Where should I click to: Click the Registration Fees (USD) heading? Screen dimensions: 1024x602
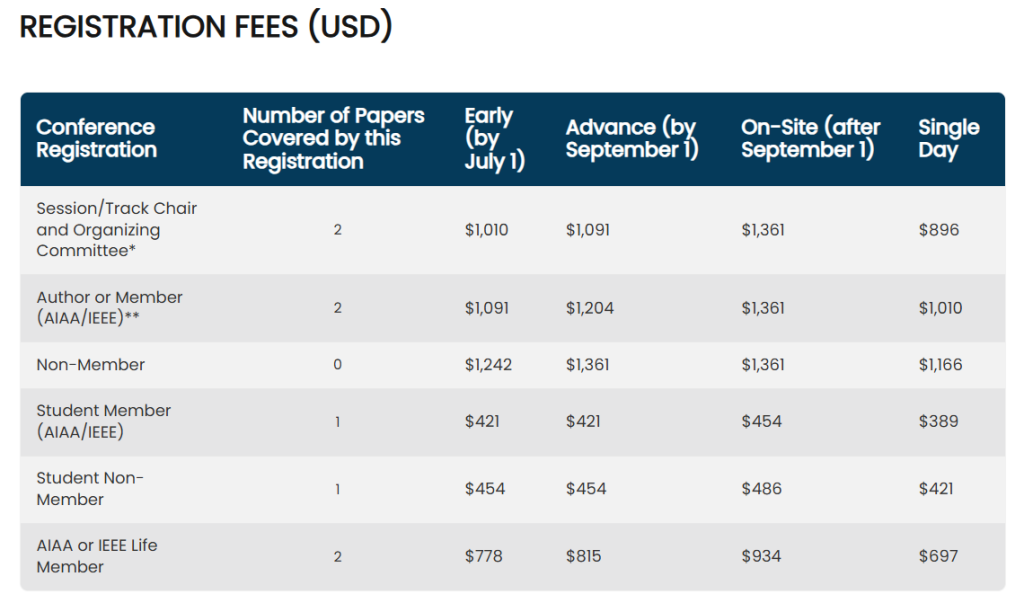click(205, 27)
